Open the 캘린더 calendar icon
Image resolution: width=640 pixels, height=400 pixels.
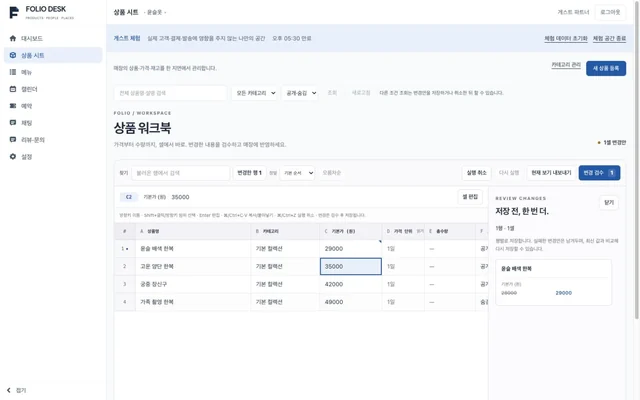pyautogui.click(x=13, y=89)
